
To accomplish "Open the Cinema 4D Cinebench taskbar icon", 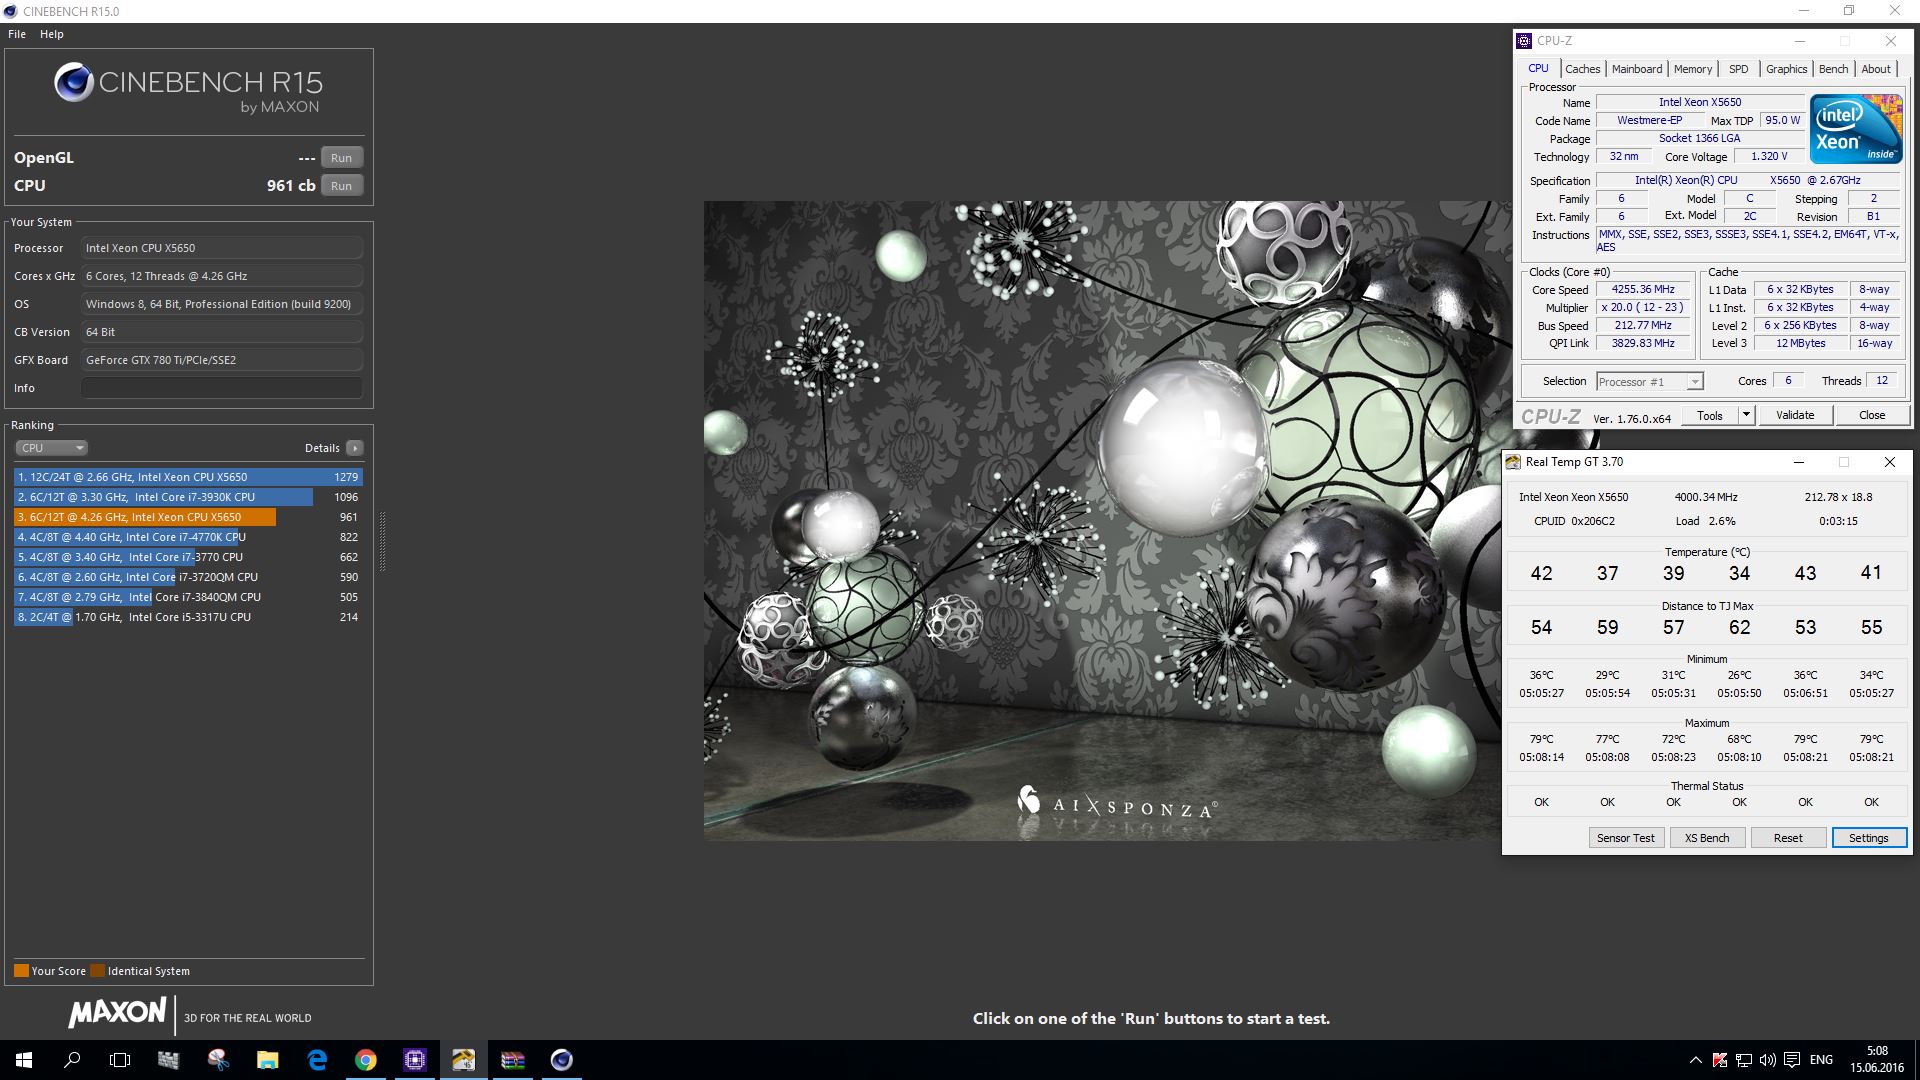I will tap(562, 1060).
